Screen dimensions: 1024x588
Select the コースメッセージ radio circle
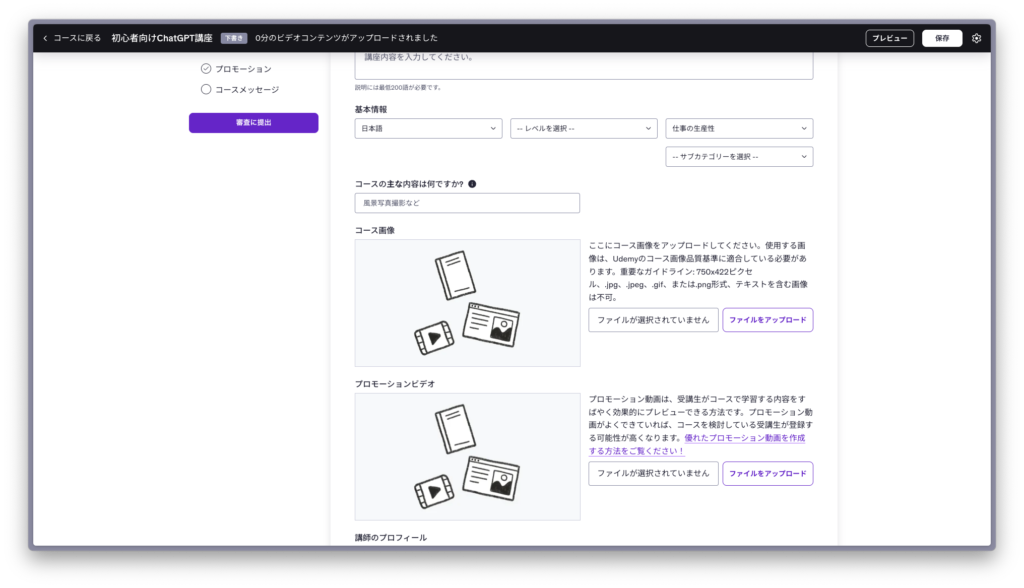point(206,89)
